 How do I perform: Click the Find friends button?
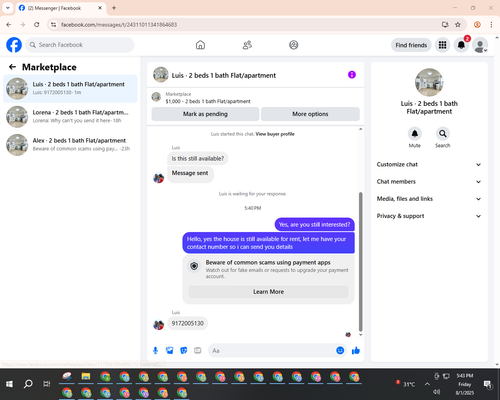click(x=411, y=45)
